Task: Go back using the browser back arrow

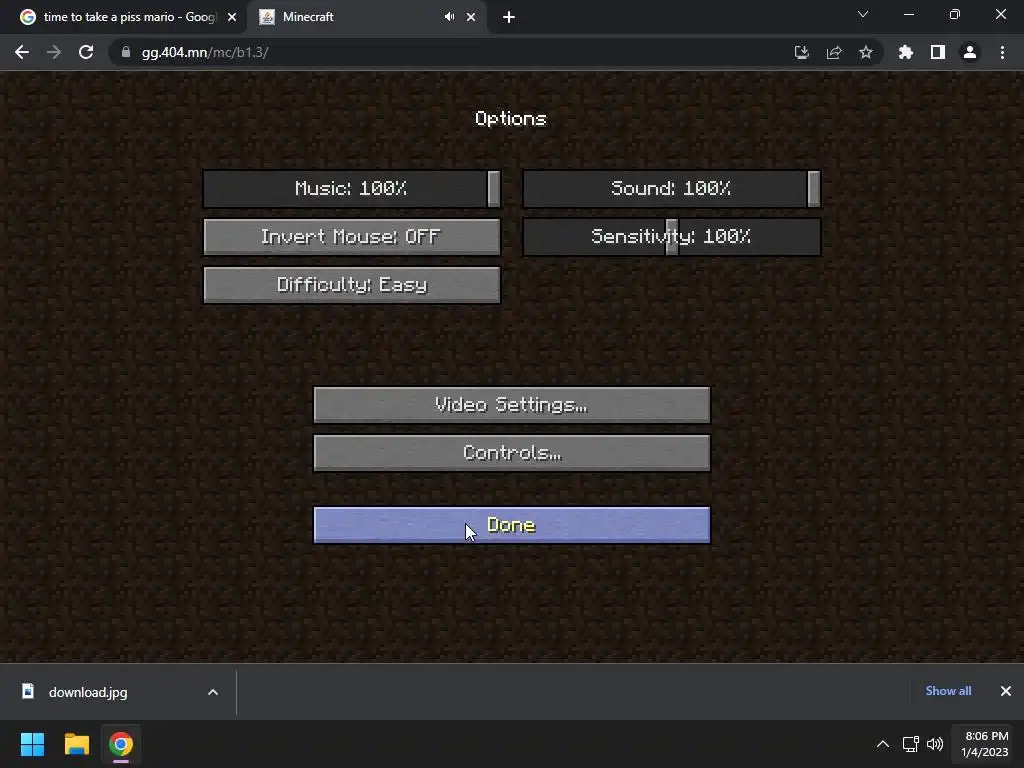Action: tap(22, 52)
